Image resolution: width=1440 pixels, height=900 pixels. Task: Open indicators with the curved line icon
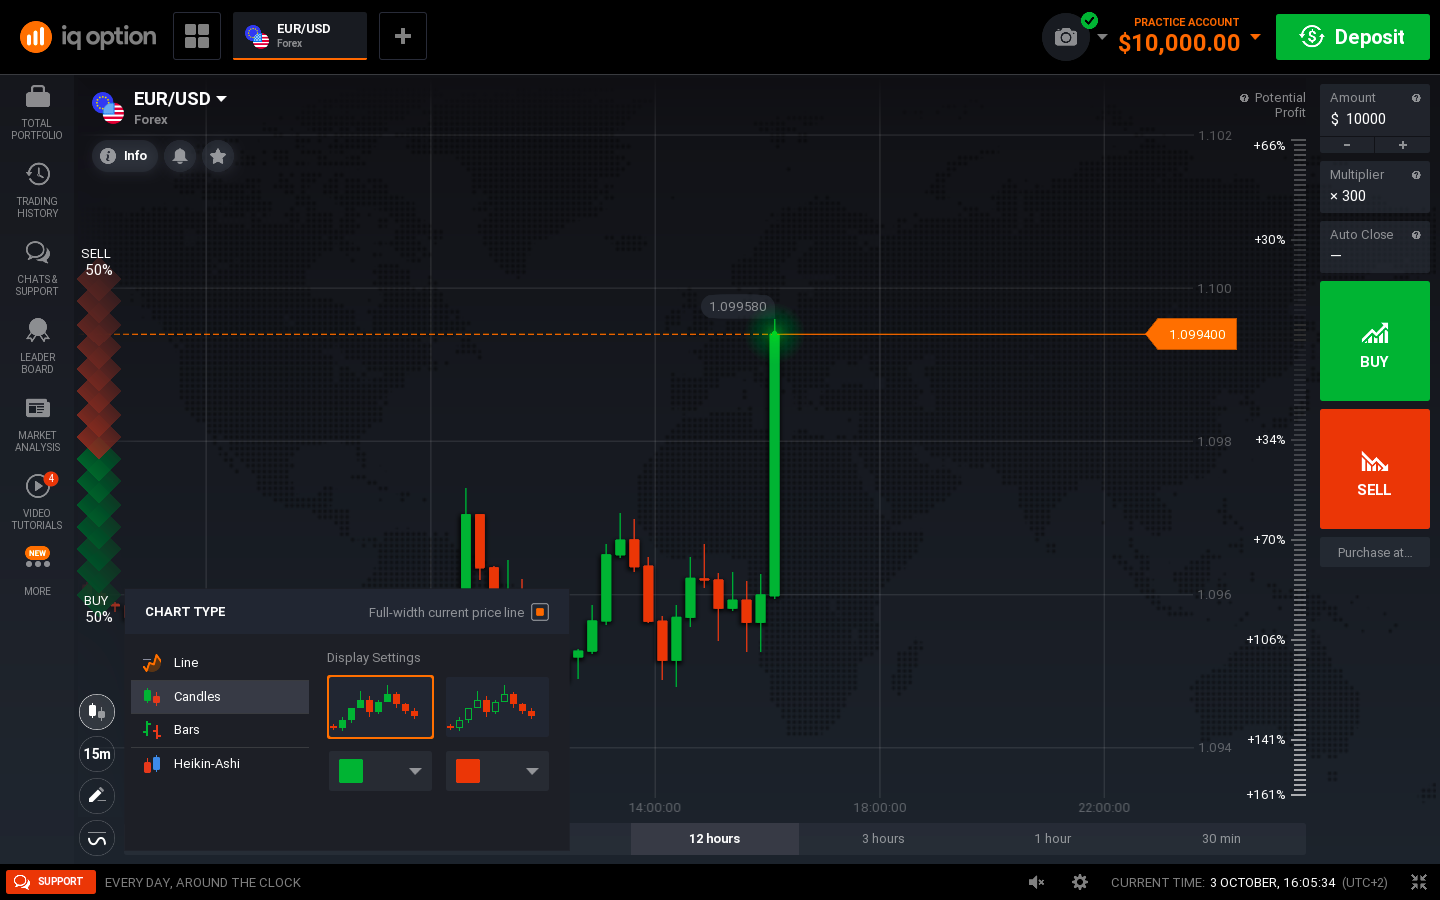[96, 838]
